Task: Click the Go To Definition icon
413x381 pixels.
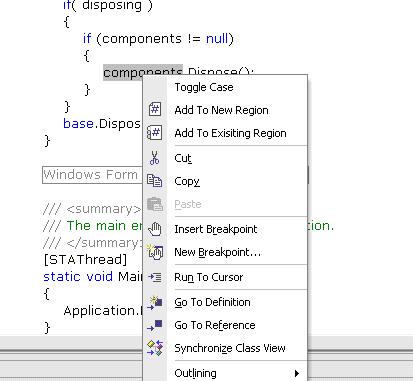Action: coord(155,302)
